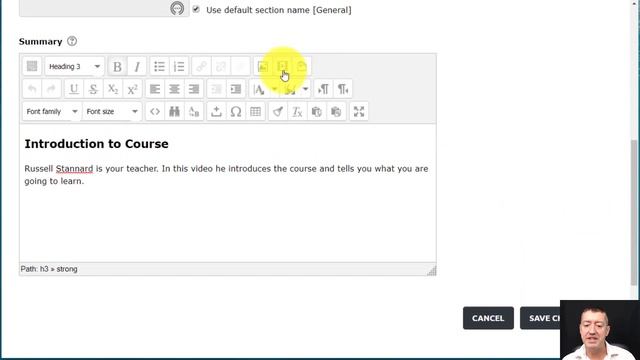Click the CANCEL button

pos(488,318)
